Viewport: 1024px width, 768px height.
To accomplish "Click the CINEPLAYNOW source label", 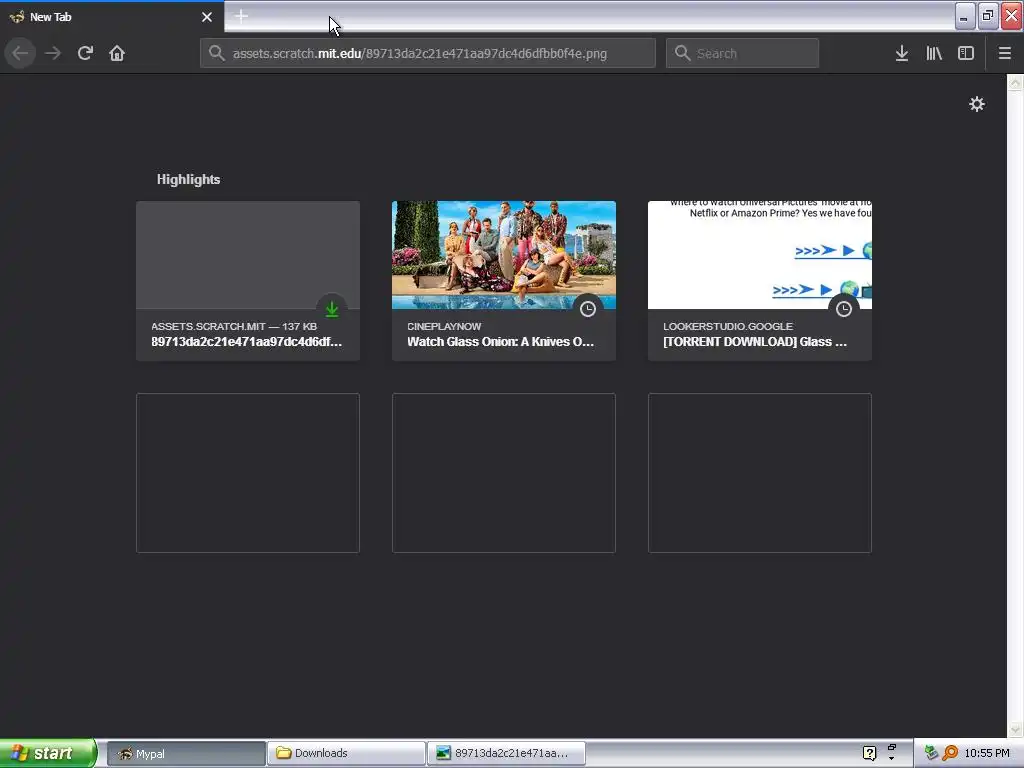I will pos(444,326).
